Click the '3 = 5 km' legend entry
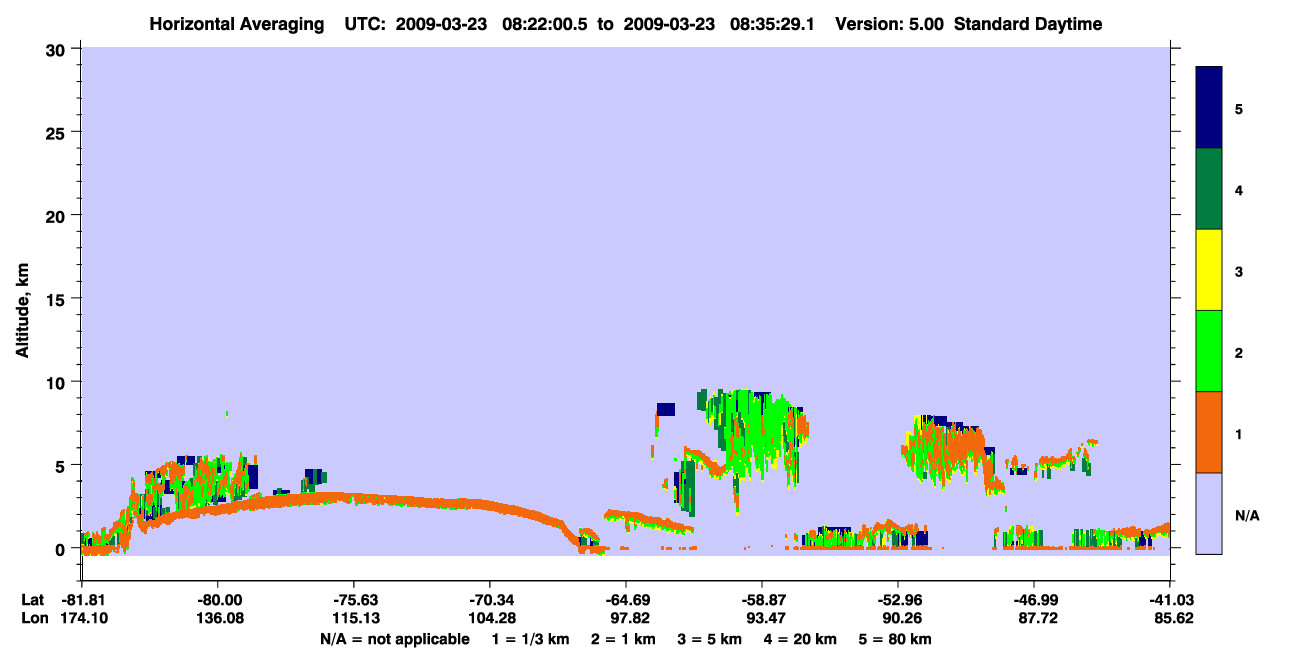The image size is (1300, 667). (710, 639)
